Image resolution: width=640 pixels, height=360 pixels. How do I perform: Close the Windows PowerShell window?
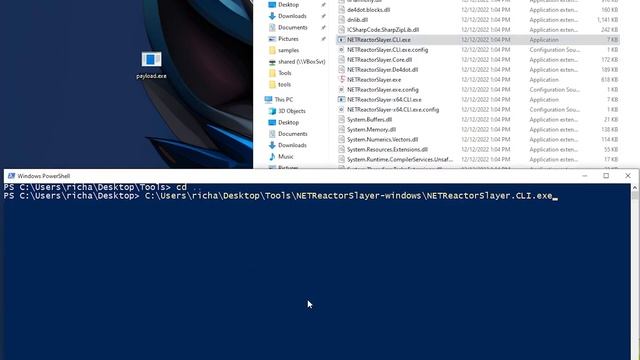[628, 176]
